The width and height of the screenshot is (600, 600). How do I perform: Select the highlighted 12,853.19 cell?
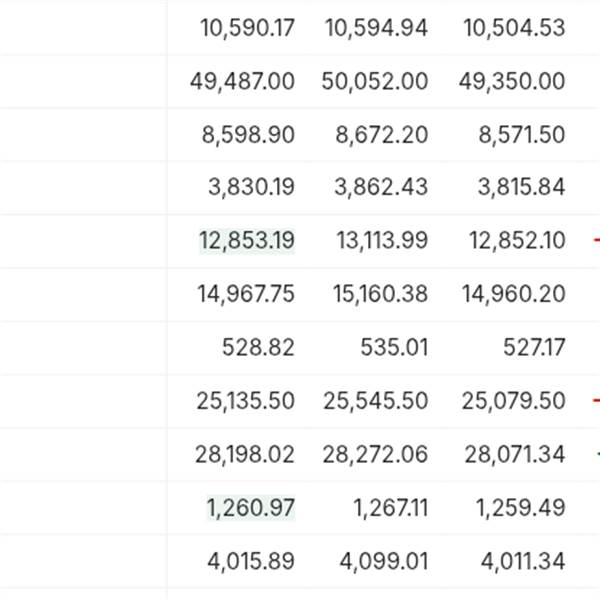coord(247,241)
